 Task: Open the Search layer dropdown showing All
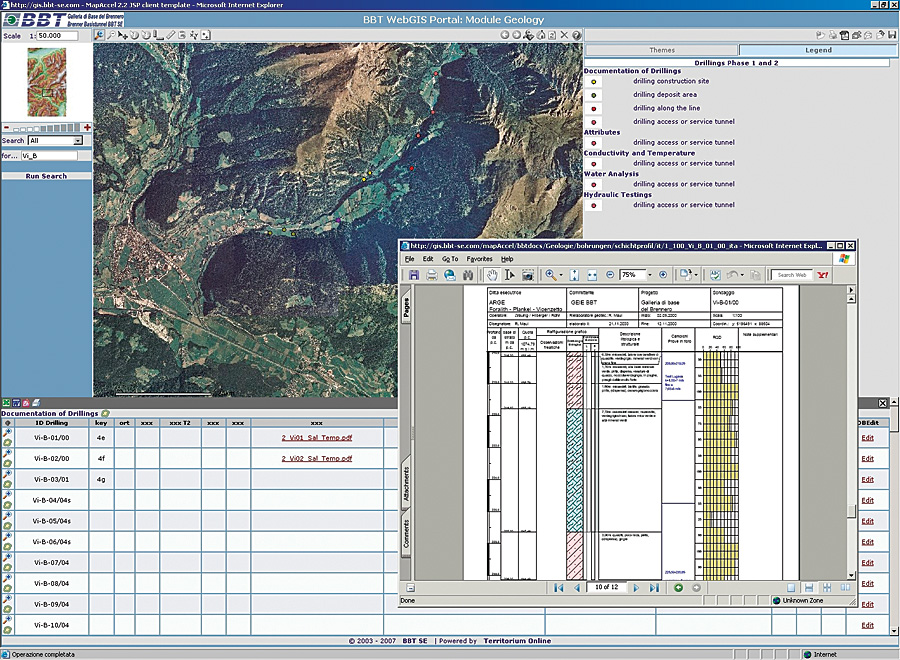(56, 141)
